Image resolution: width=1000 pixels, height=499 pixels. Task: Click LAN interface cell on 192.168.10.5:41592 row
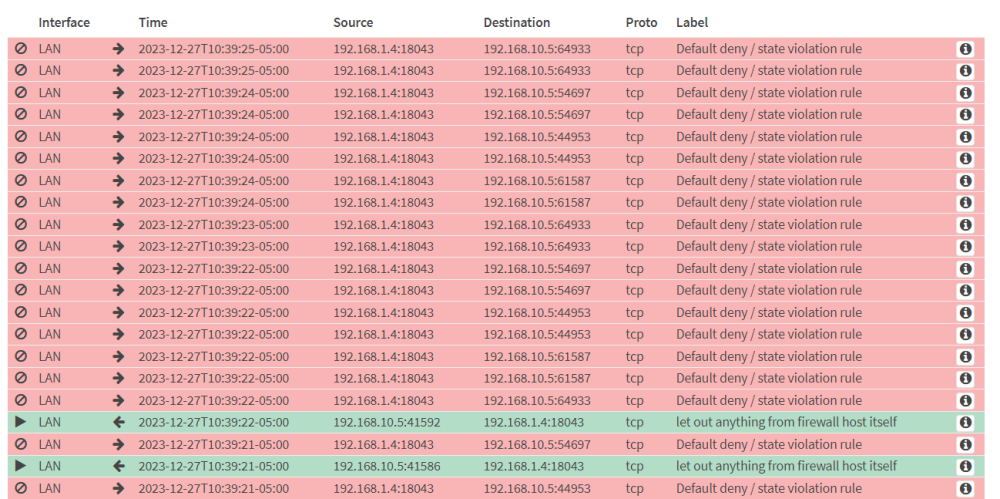[x=50, y=422]
